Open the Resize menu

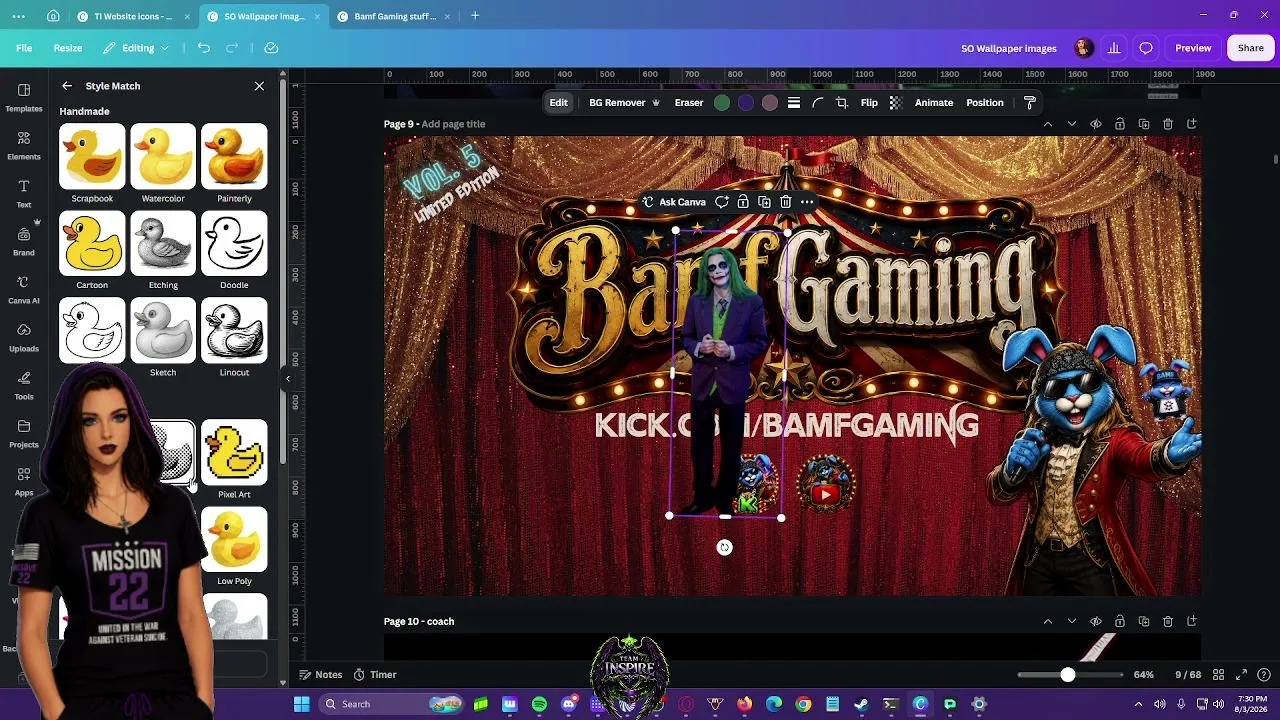coord(68,48)
